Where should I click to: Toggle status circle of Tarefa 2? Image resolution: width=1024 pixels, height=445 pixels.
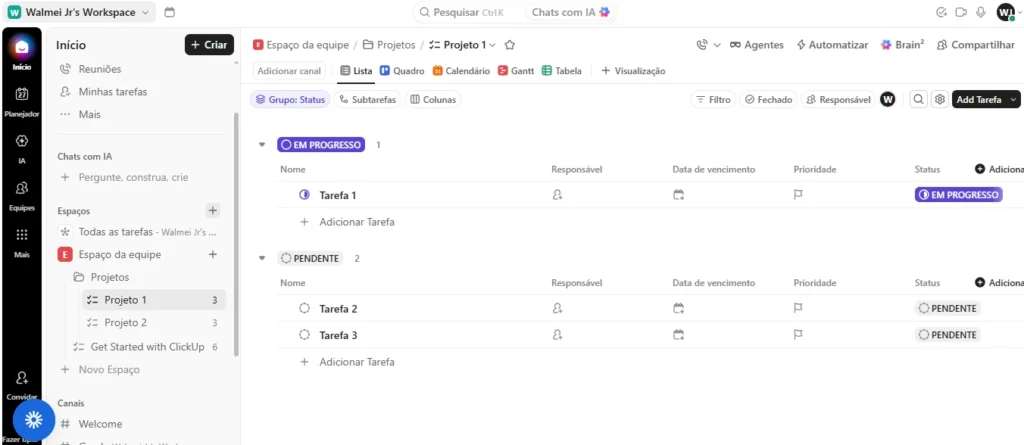pyautogui.click(x=304, y=308)
